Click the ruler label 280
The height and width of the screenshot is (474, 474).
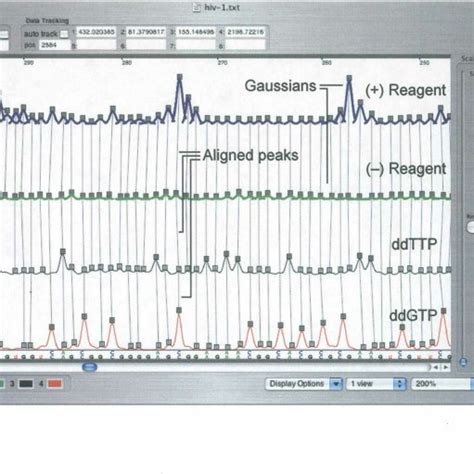[x=126, y=63]
